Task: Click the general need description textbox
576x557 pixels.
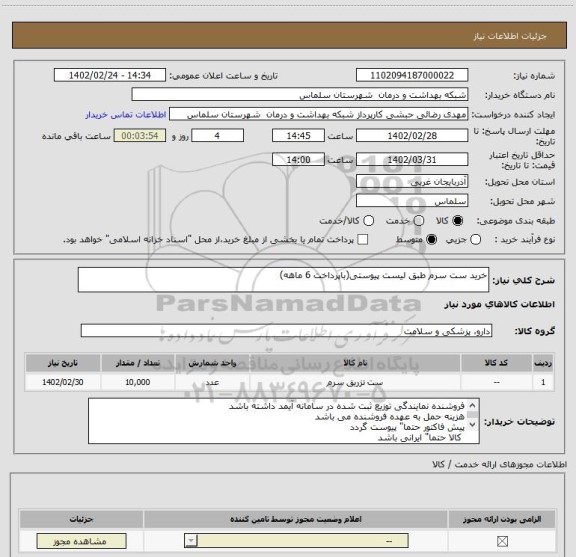Action: (283, 280)
